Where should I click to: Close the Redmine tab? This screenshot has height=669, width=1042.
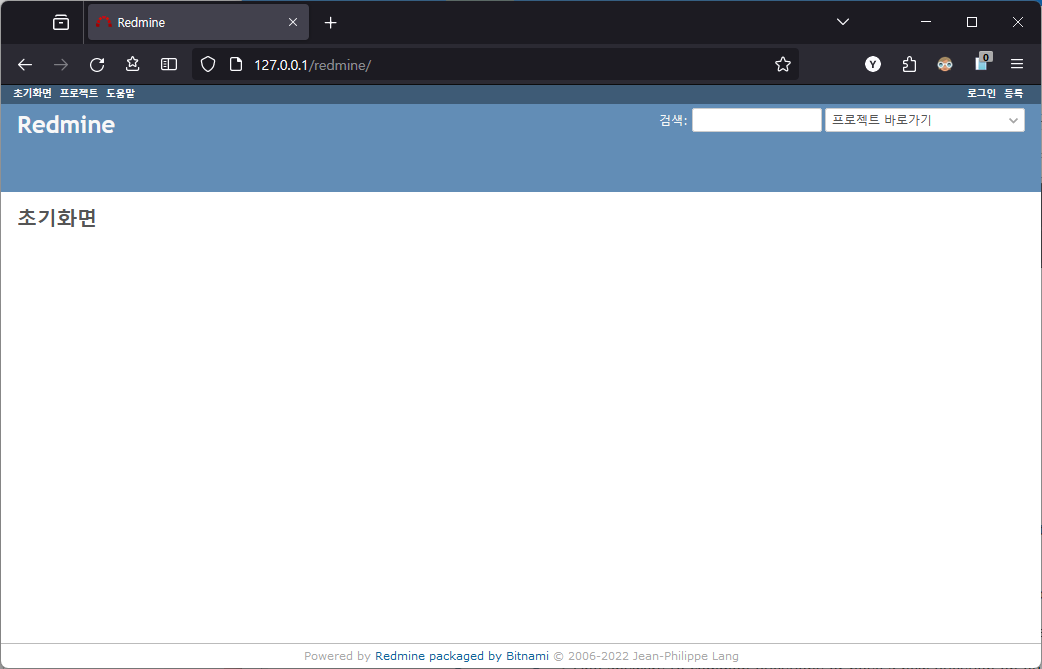[292, 23]
